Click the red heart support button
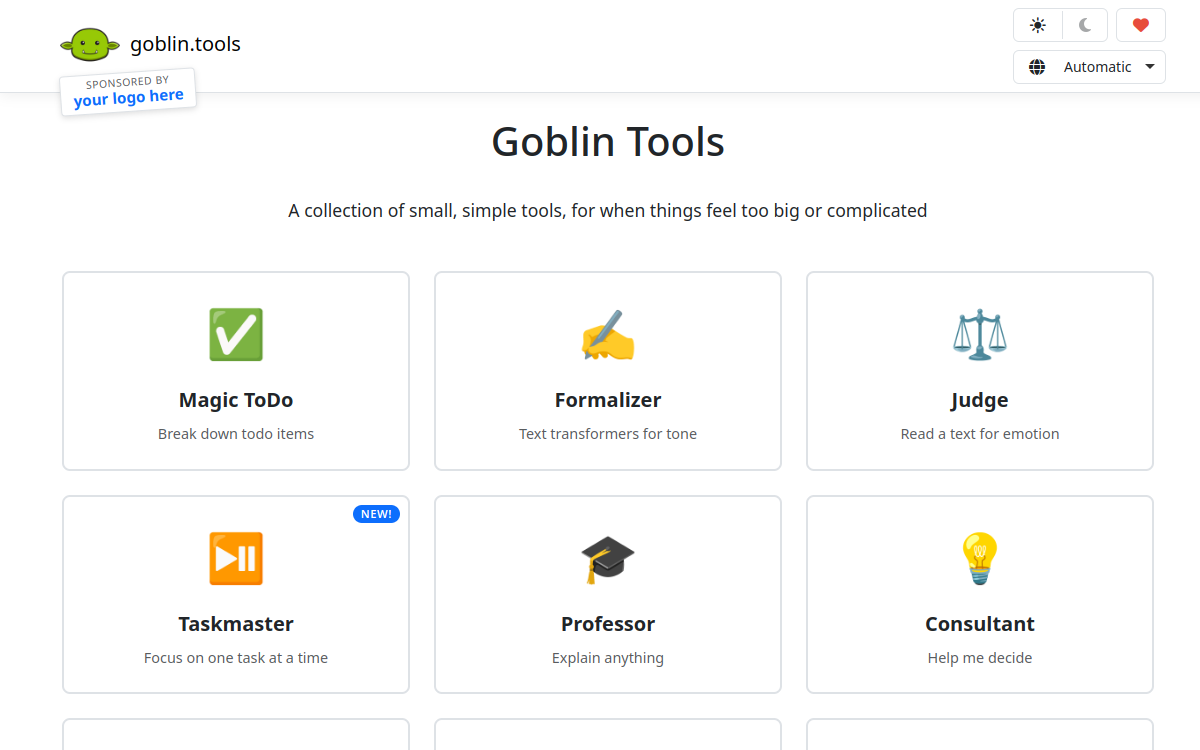This screenshot has height=750, width=1200. 1141,26
